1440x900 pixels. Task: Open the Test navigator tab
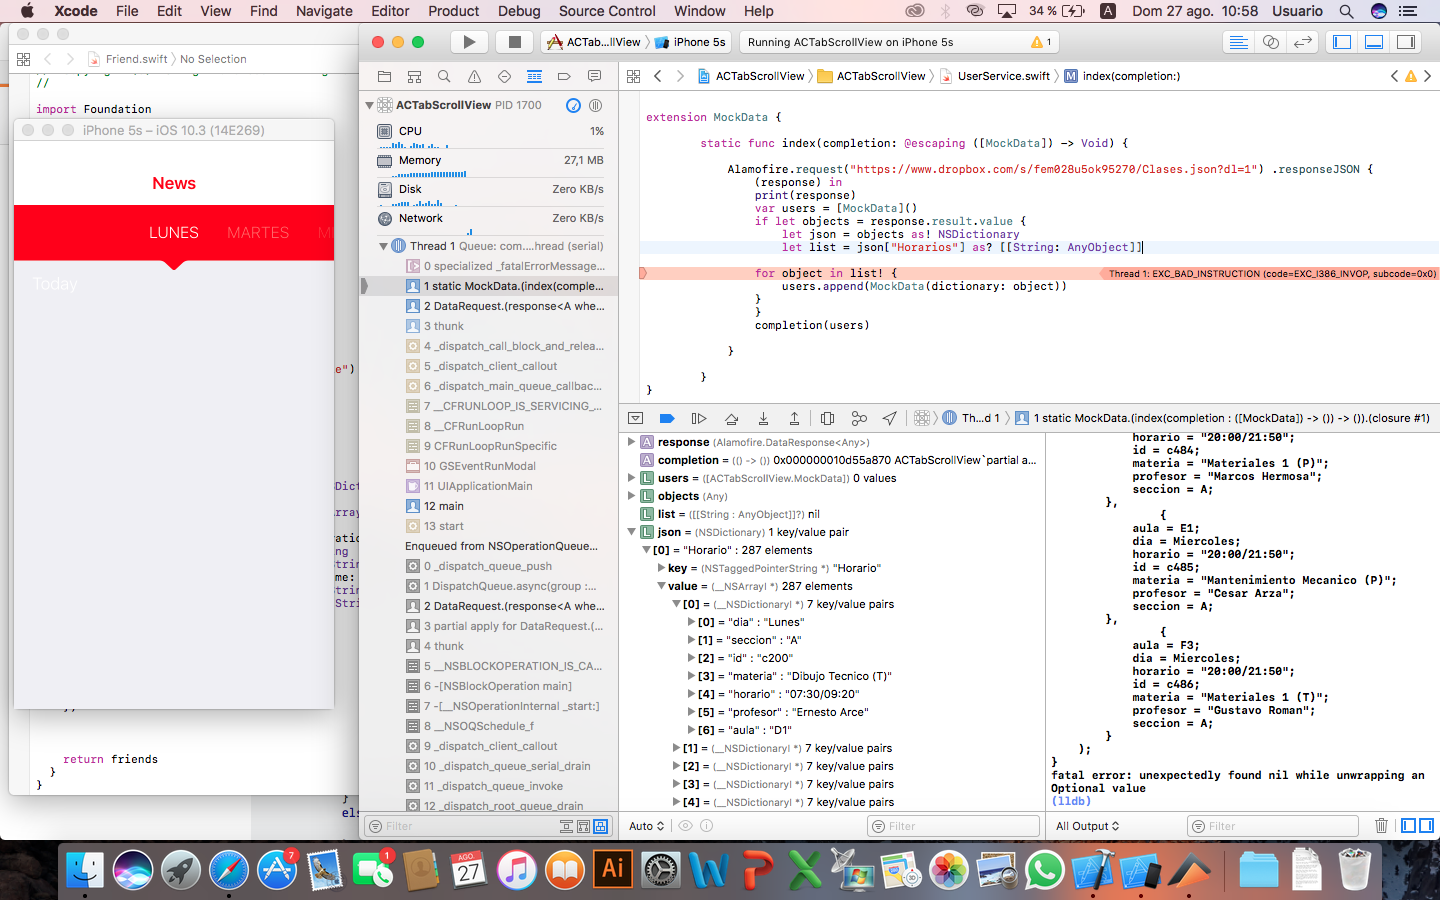tap(504, 76)
